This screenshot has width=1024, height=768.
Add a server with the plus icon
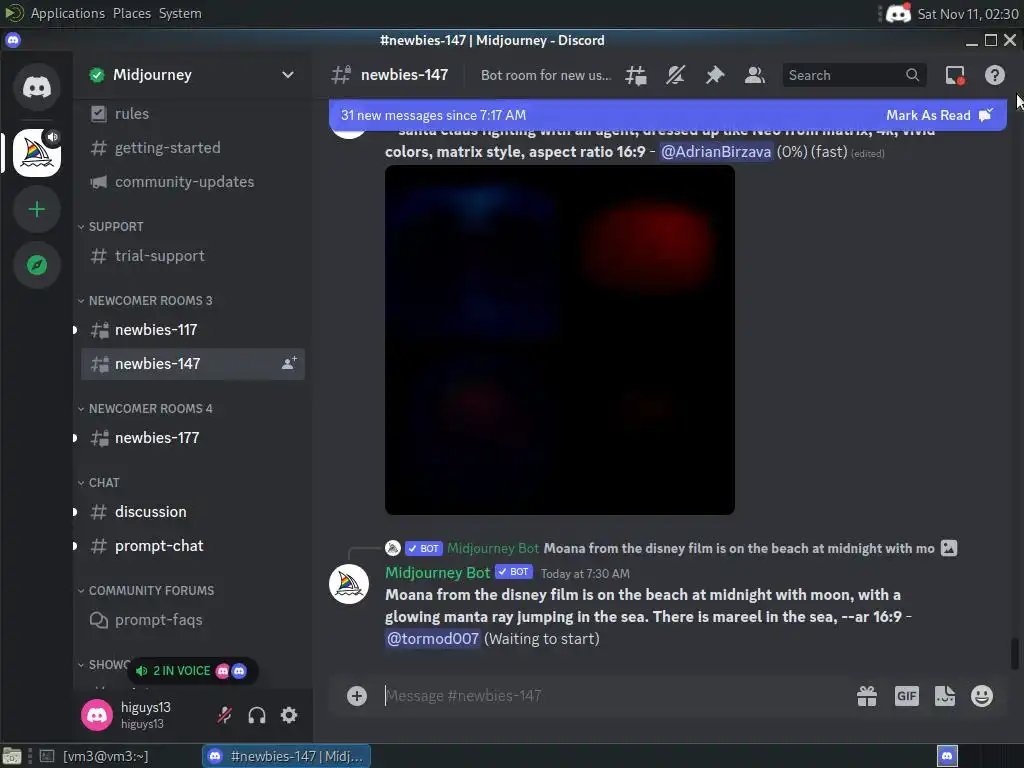pyautogui.click(x=37, y=209)
